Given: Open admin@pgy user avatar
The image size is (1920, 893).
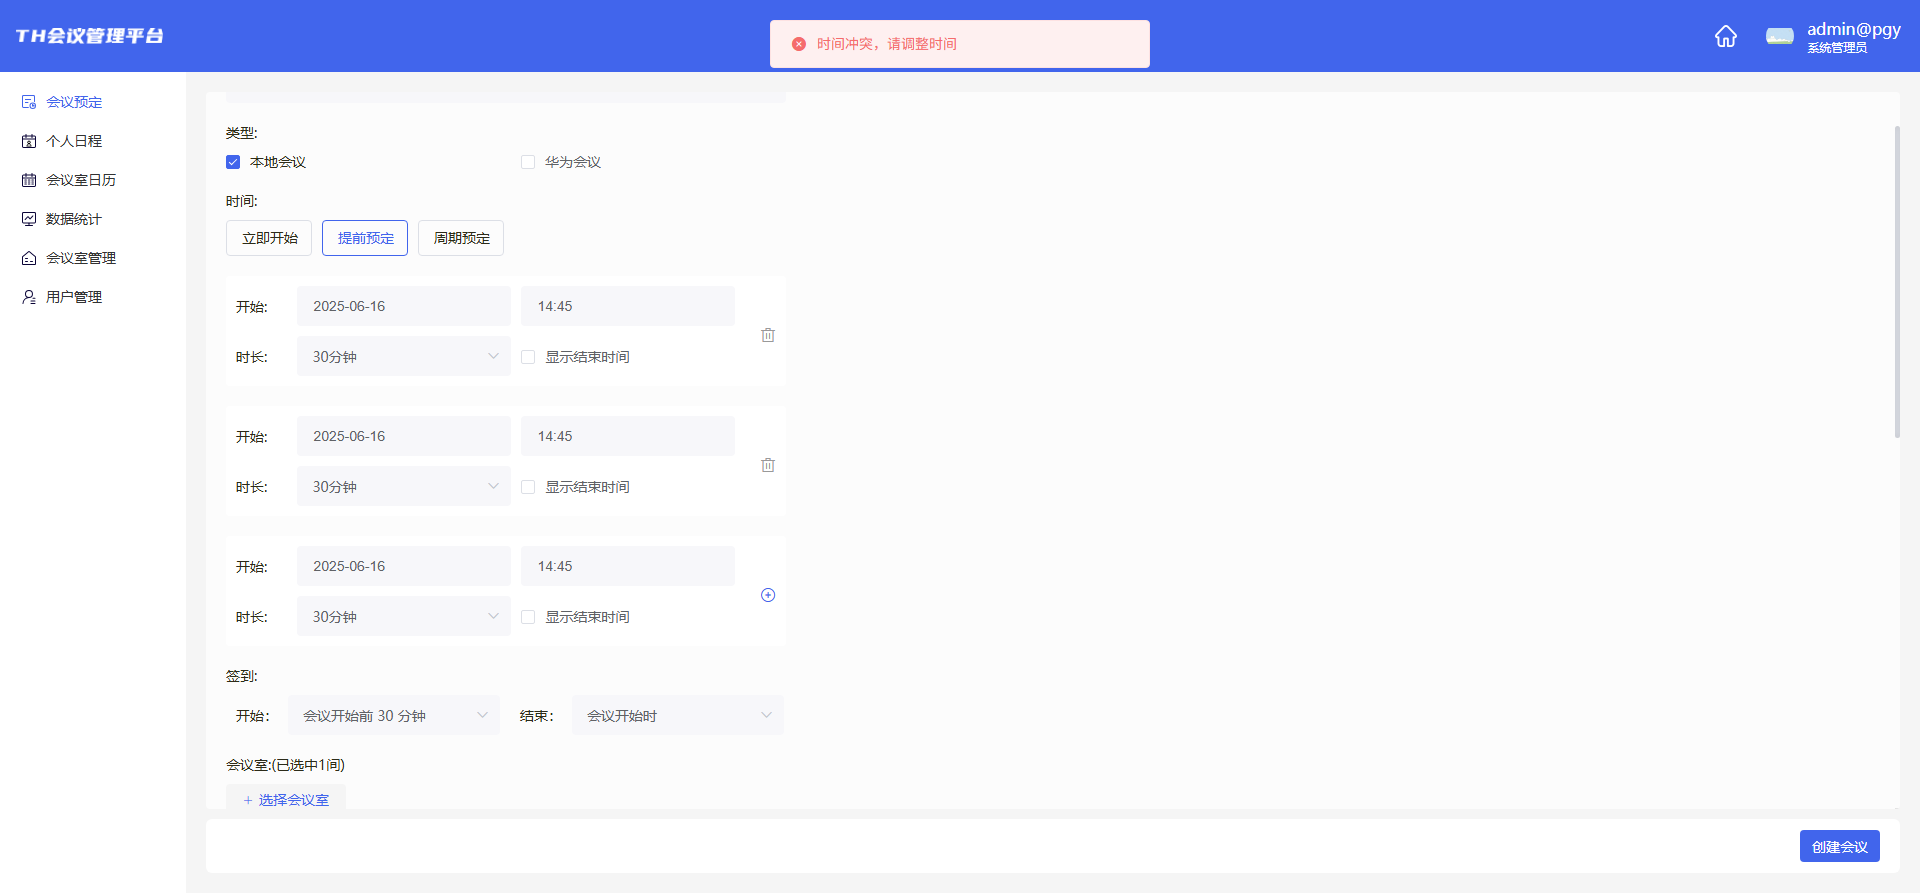Looking at the screenshot, I should coord(1780,37).
